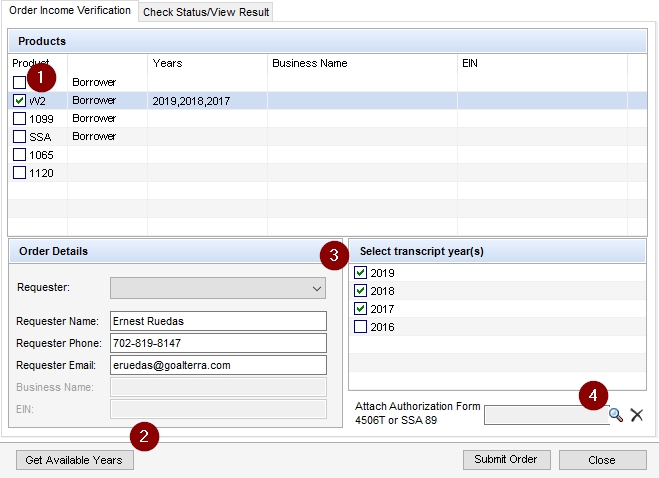The height and width of the screenshot is (478, 659).
Task: Enable the 1099 product checkbox
Action: [x=20, y=119]
